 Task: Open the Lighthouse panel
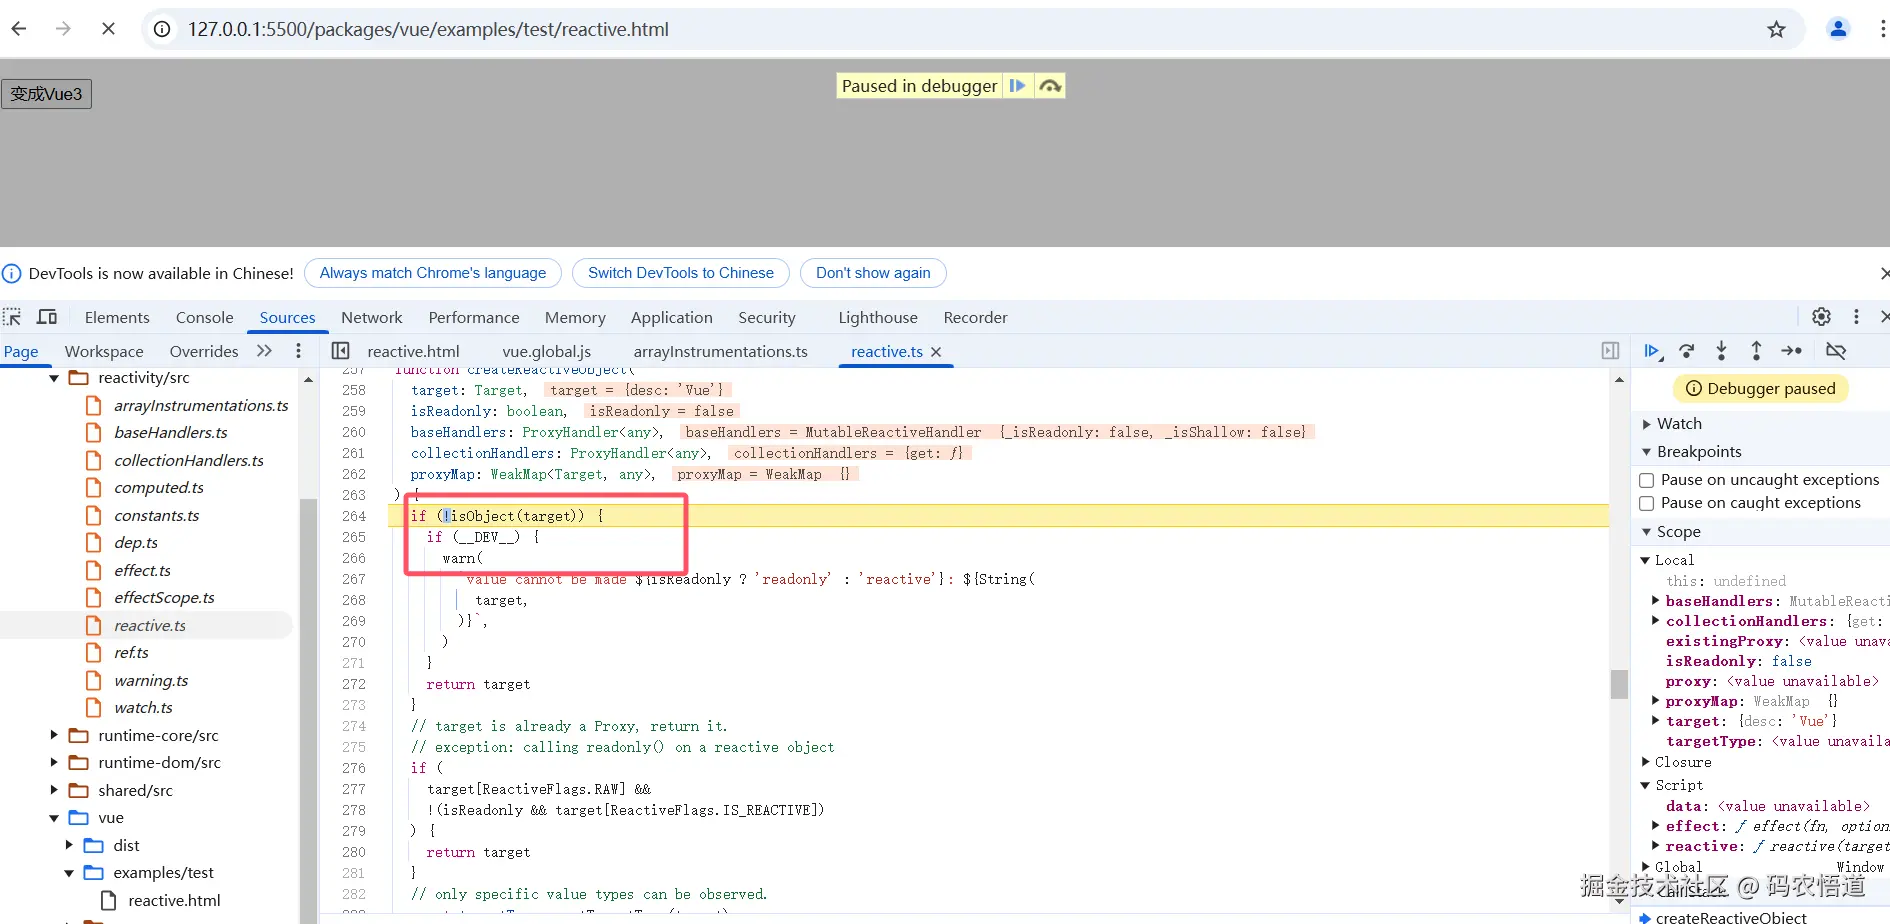click(878, 317)
